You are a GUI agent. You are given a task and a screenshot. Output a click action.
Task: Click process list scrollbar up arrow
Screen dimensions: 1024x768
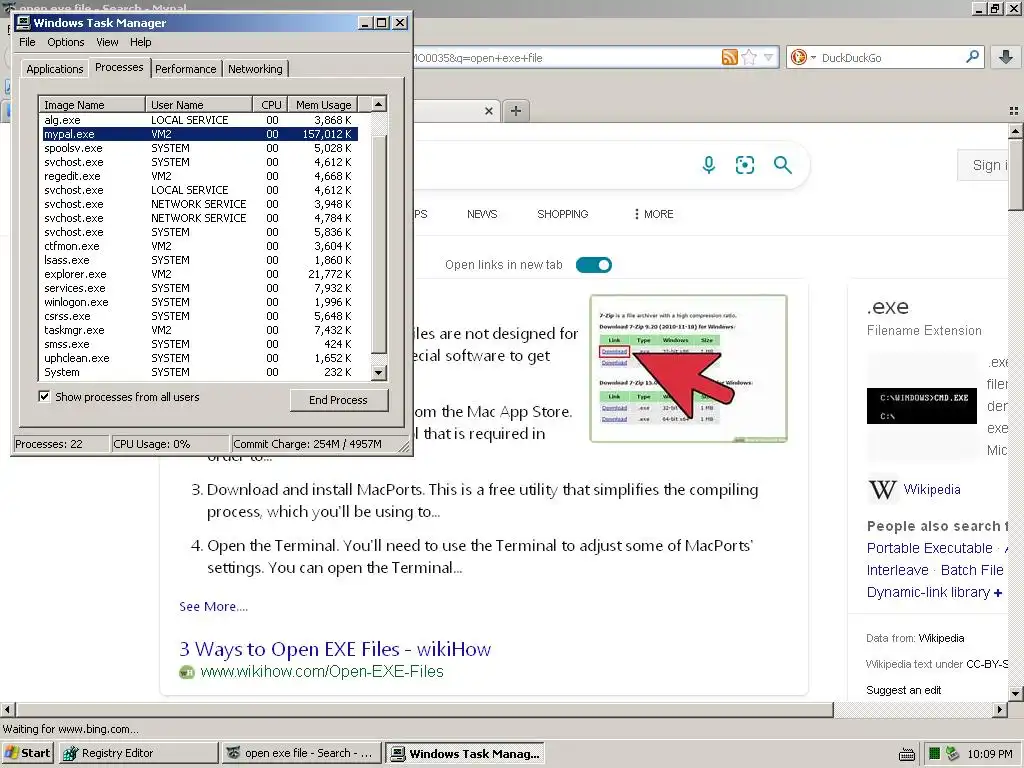(379, 104)
